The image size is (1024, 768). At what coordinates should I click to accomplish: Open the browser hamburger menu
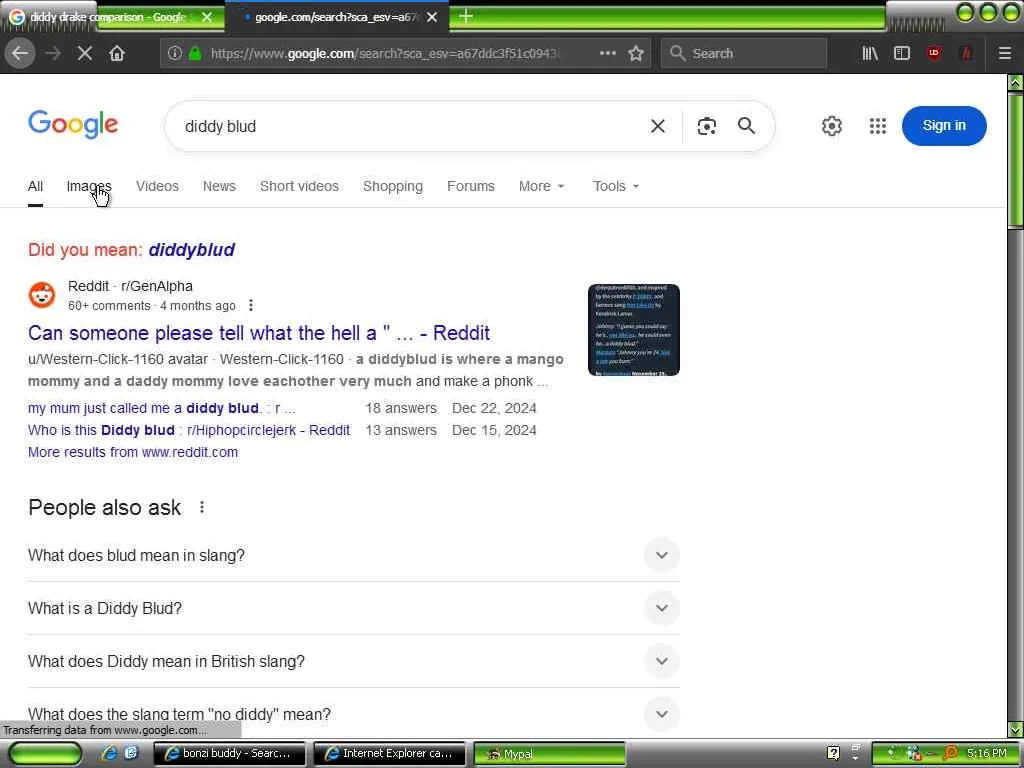tap(1004, 53)
